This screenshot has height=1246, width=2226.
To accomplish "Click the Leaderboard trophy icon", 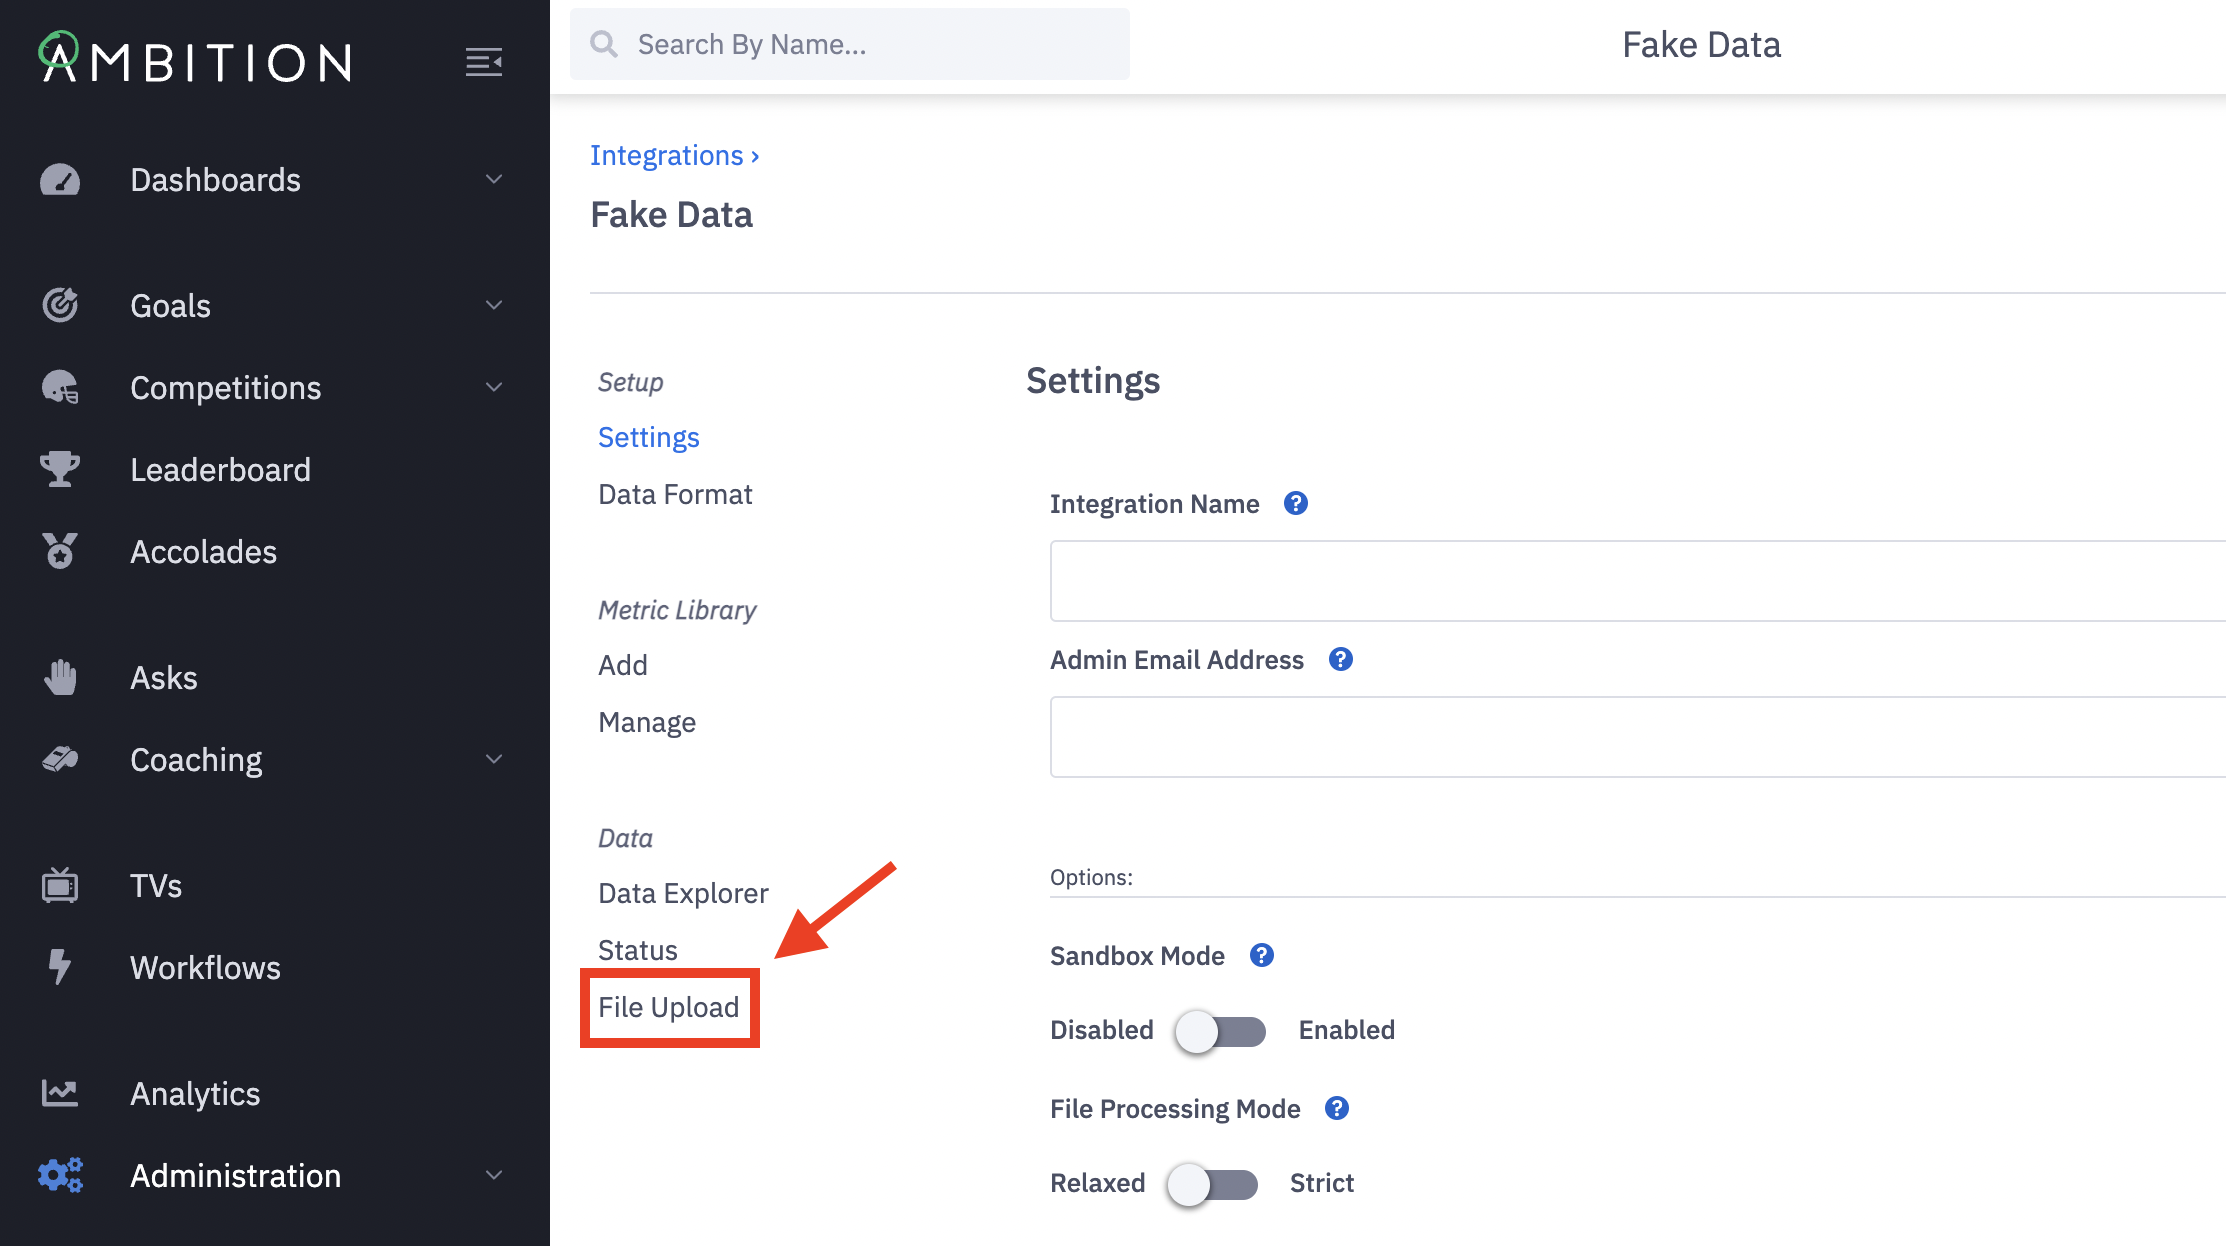I will (x=60, y=469).
